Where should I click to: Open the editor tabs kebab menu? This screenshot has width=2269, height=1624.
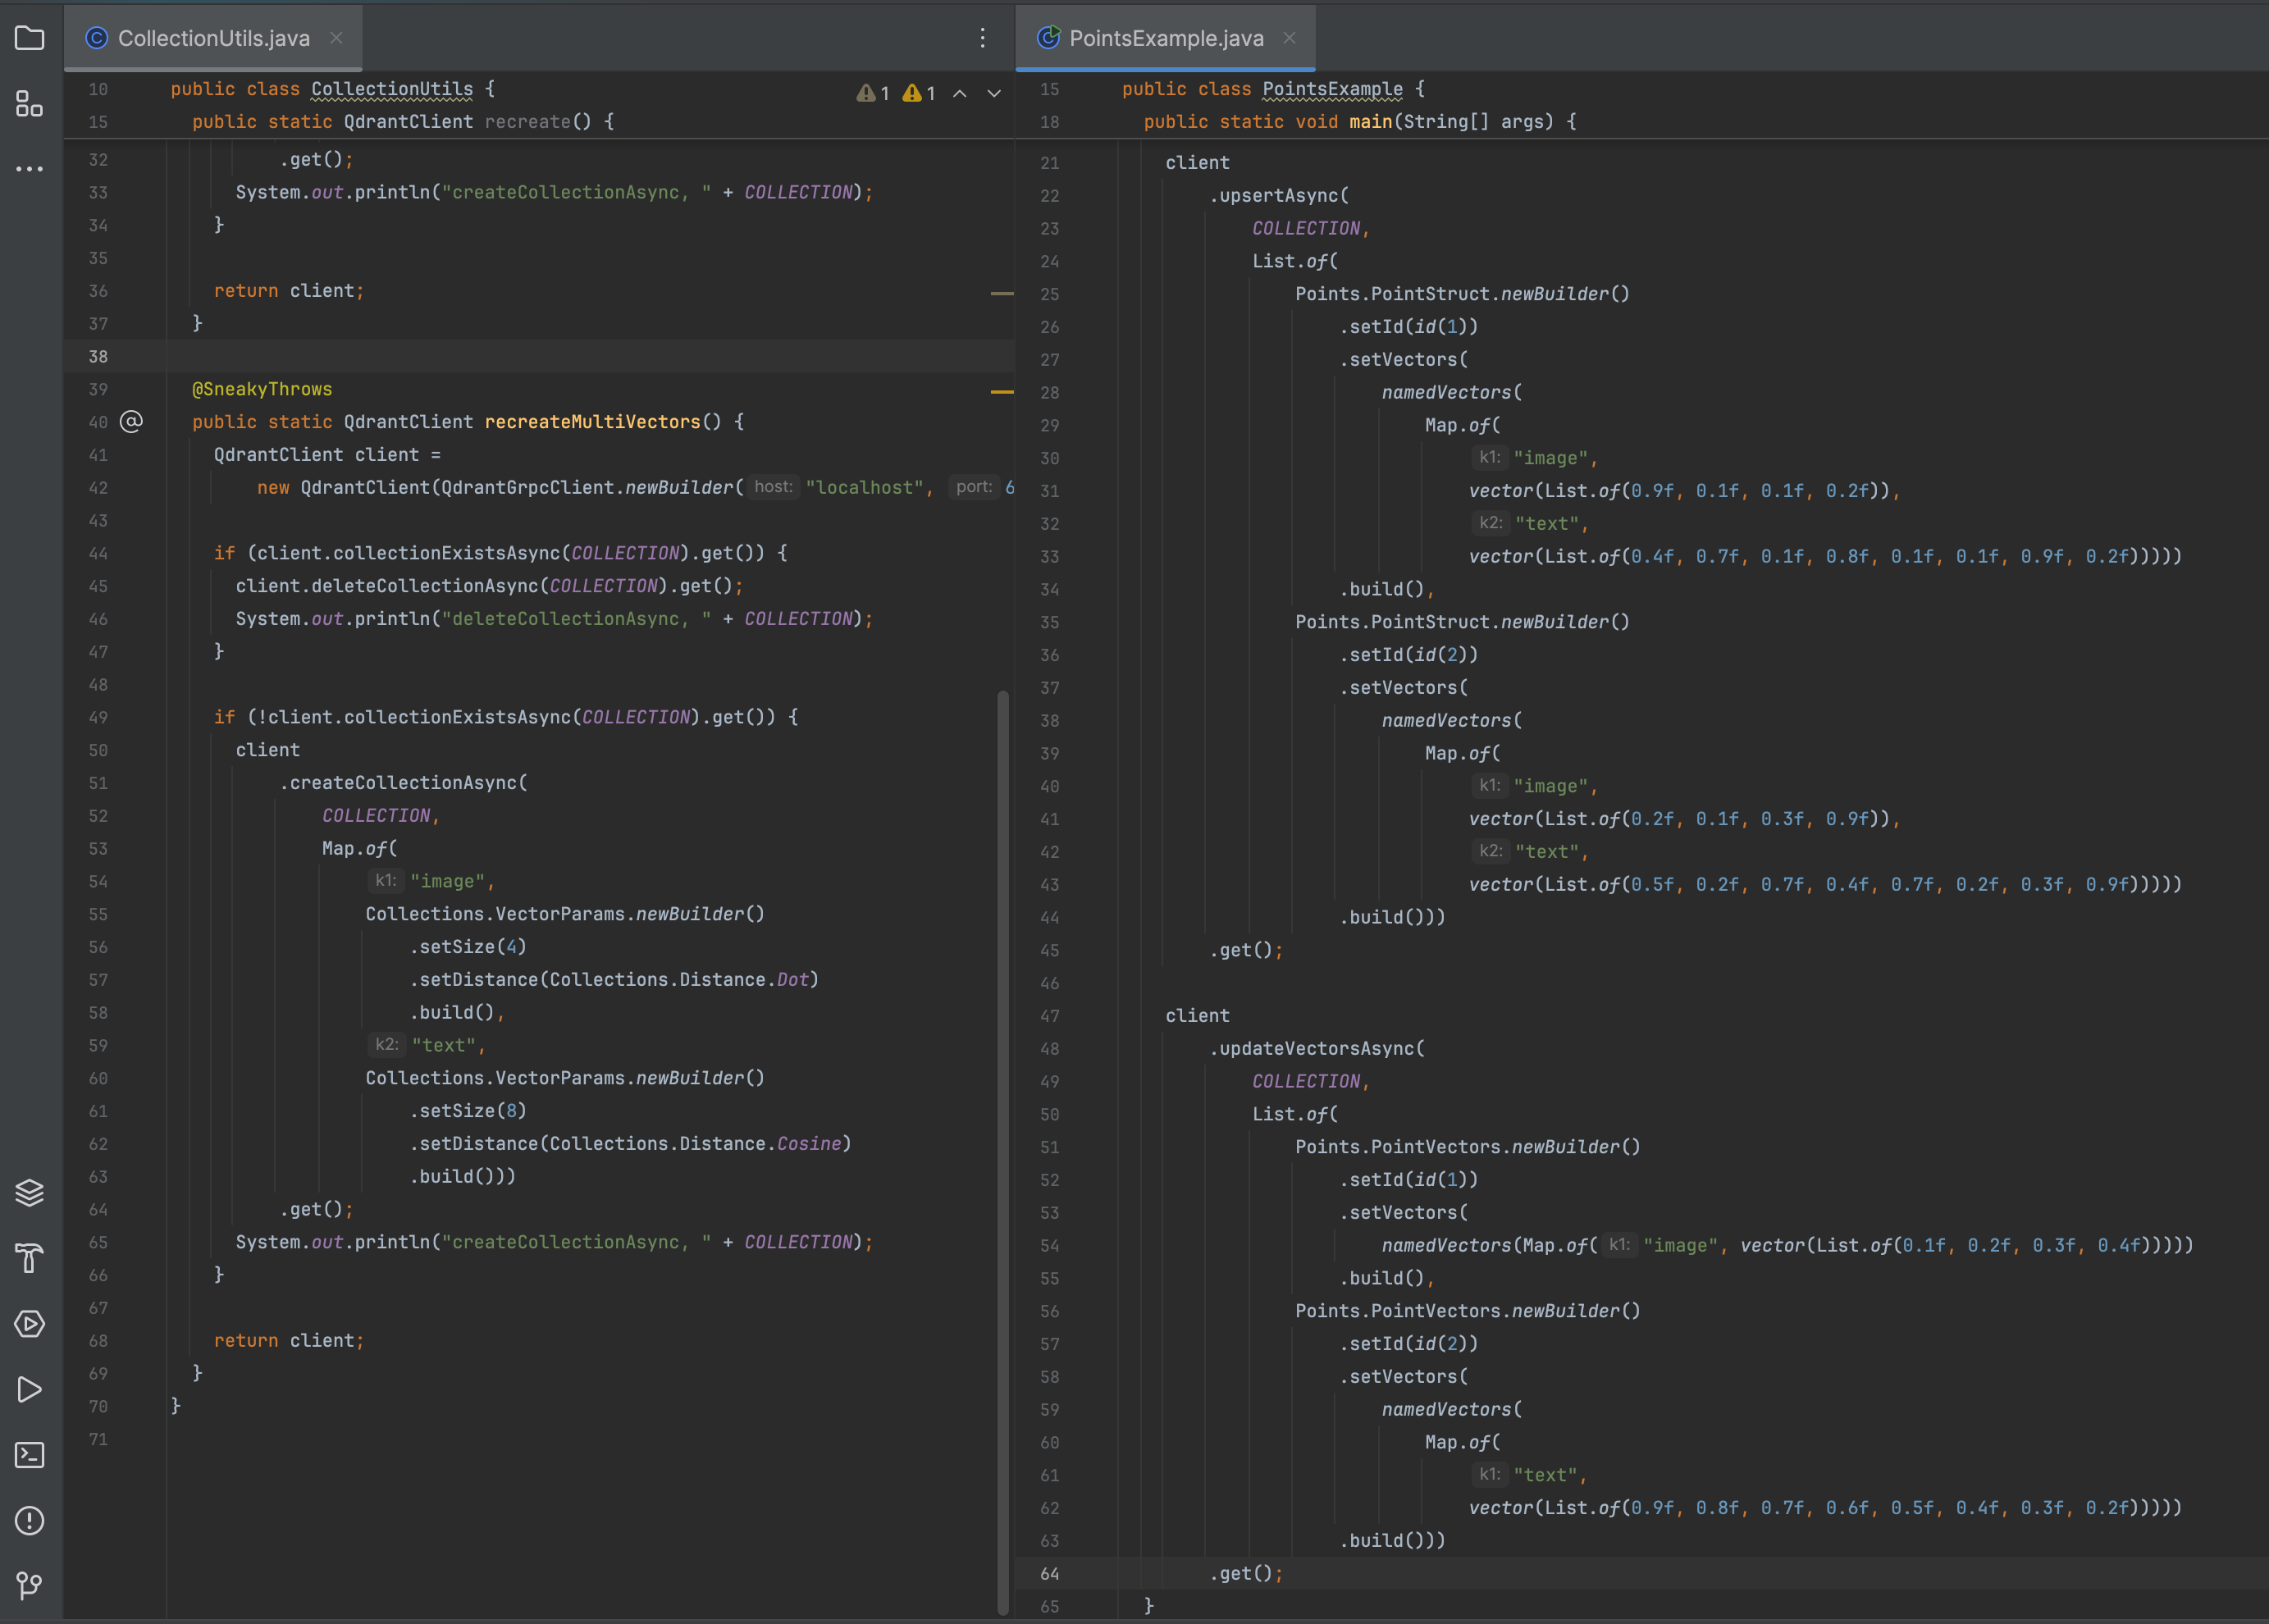983,38
